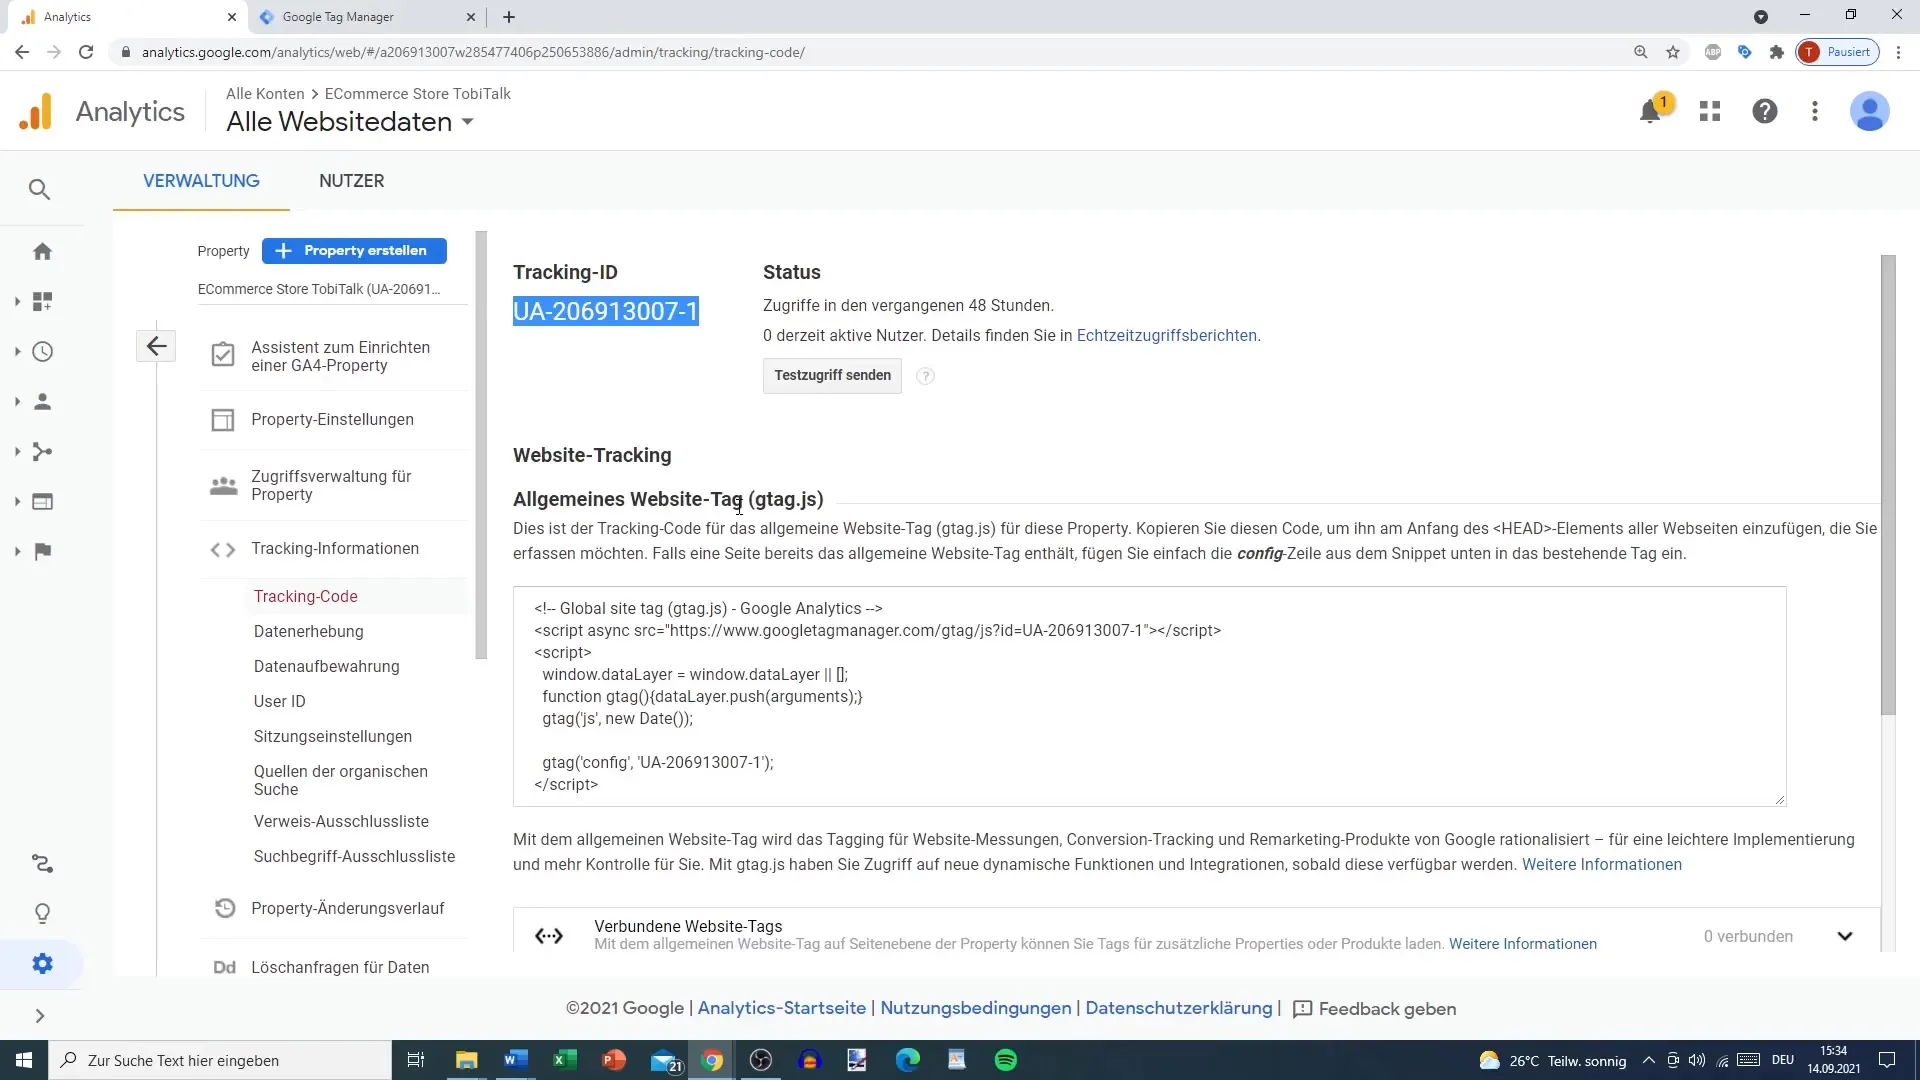Open Suchbegriff-Ausschlussliste menu item
This screenshot has height=1080, width=1920.
(x=354, y=856)
